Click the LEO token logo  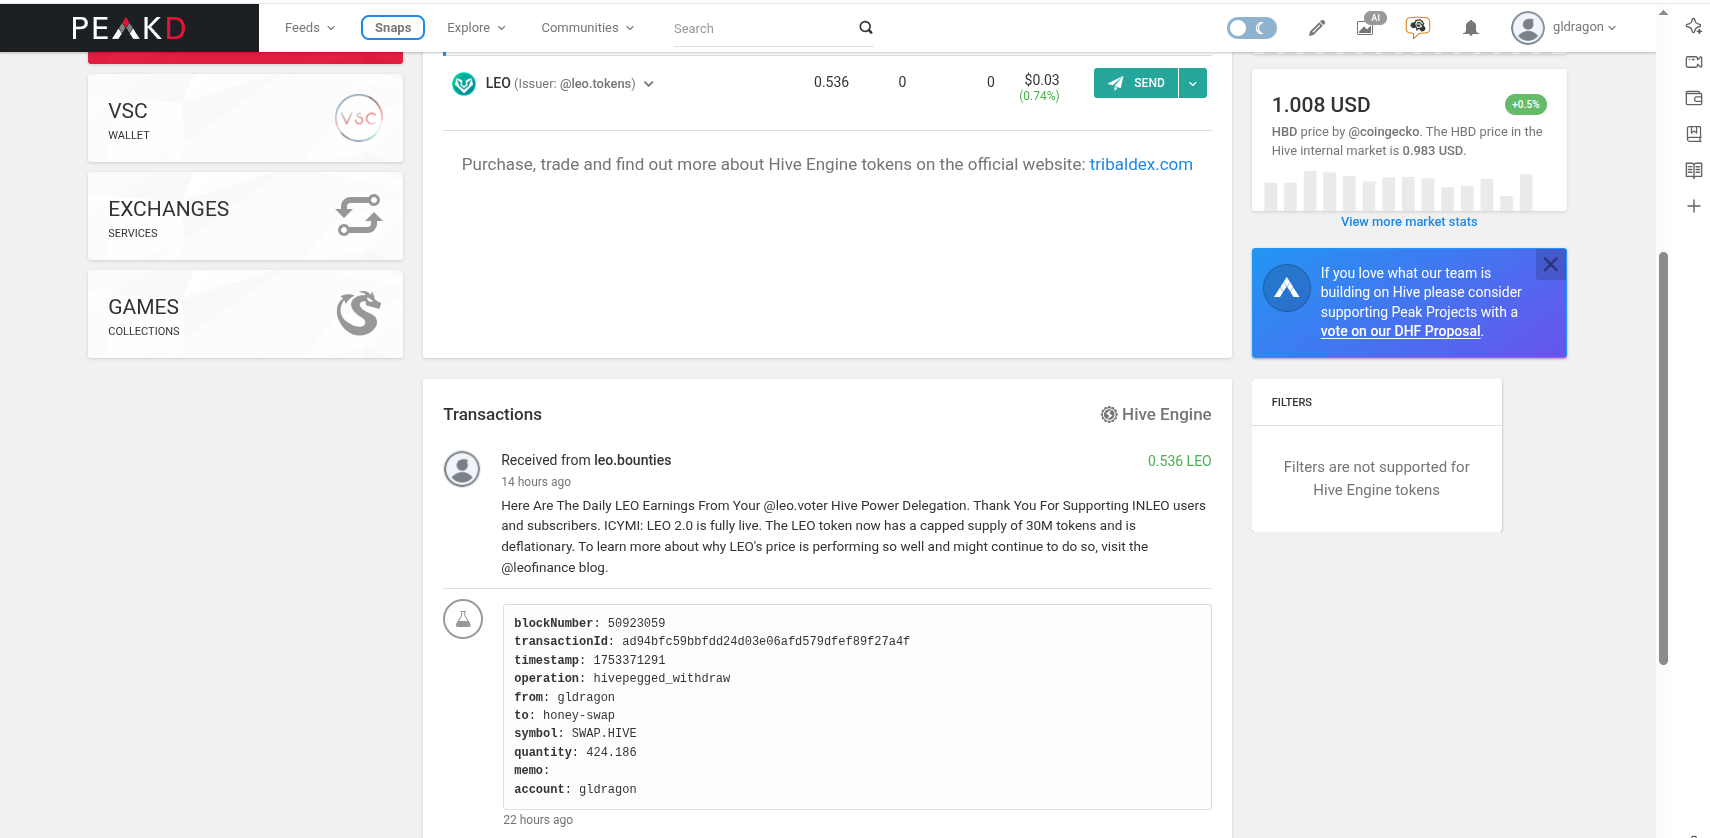pyautogui.click(x=464, y=84)
